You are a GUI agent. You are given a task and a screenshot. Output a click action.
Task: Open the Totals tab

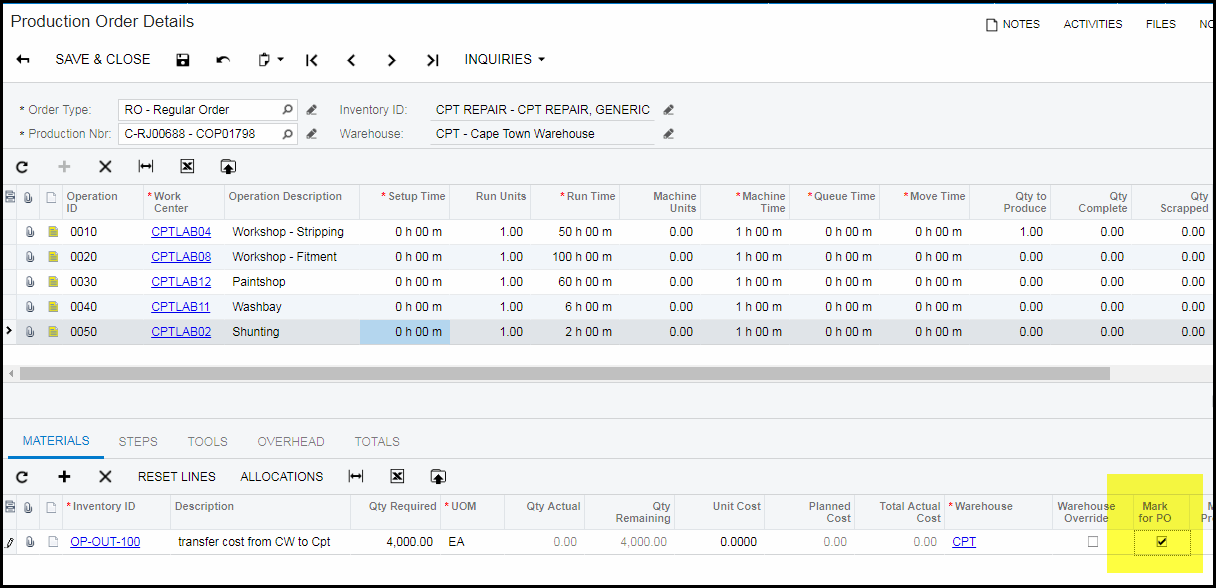point(377,441)
